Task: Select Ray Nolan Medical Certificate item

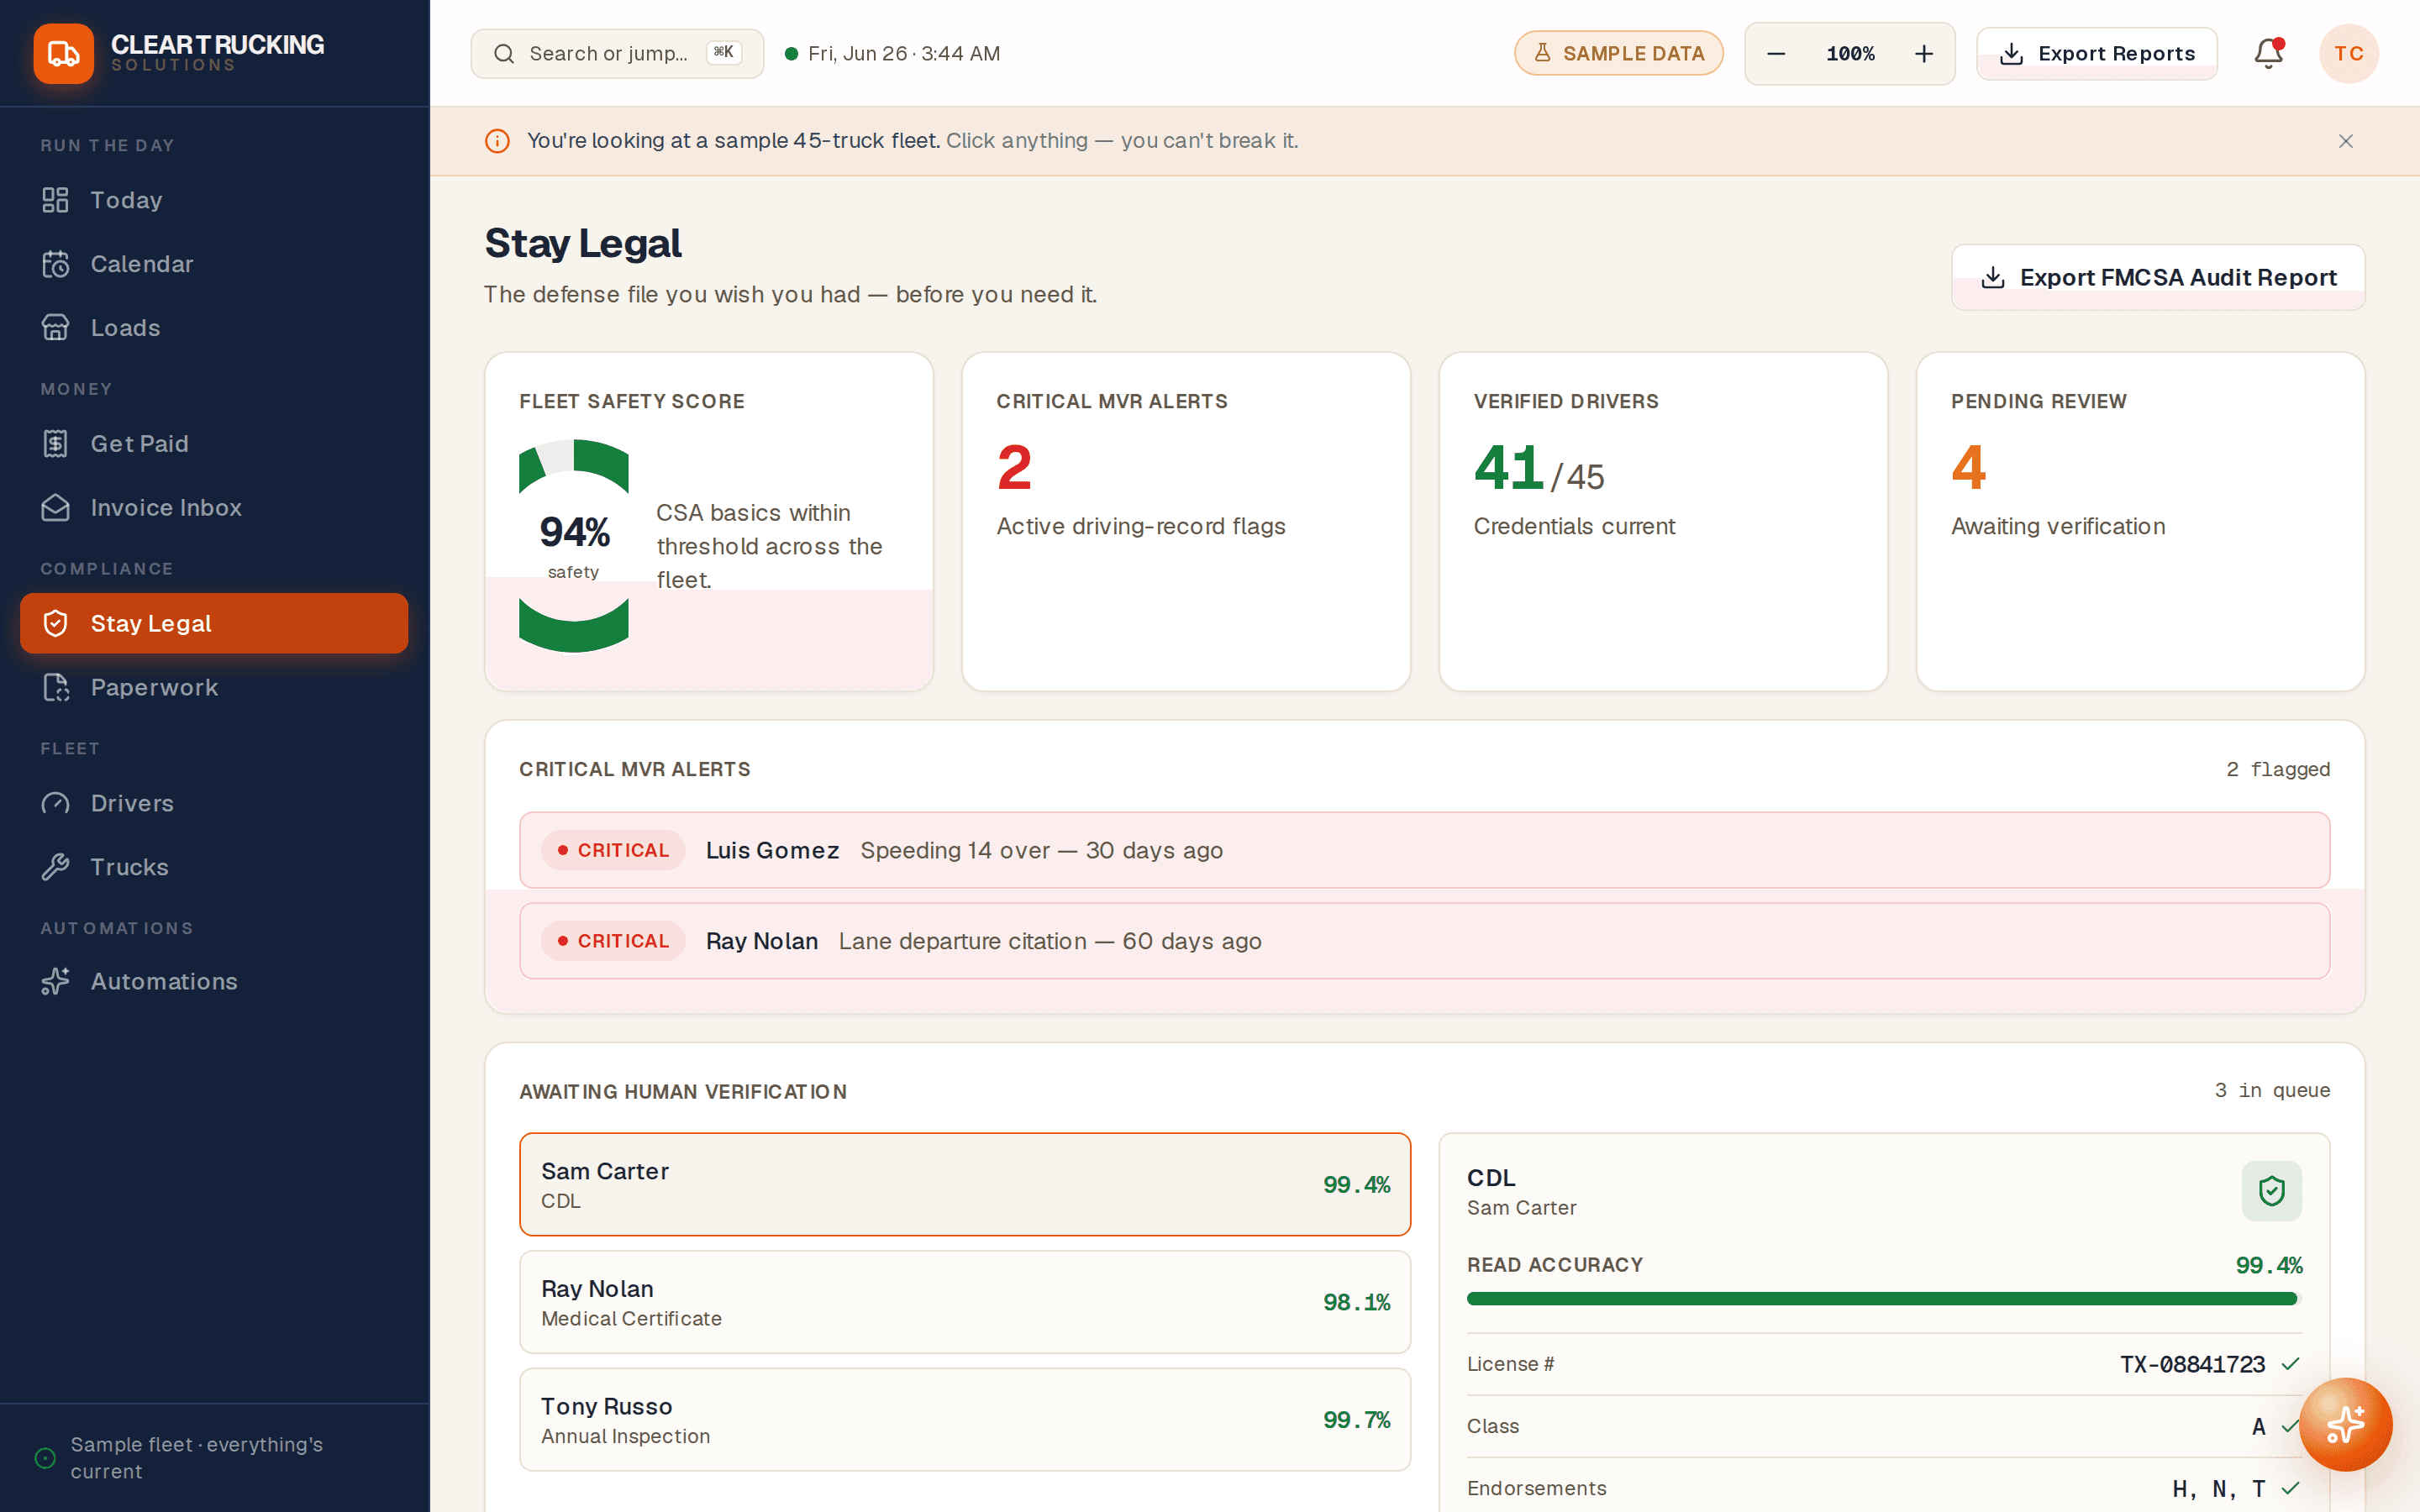Action: (x=965, y=1302)
